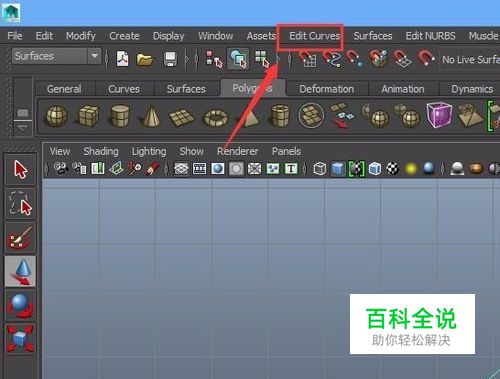Toggle the Field Chart crosshatch button
Viewport: 500px width, 379px height.
[254, 169]
